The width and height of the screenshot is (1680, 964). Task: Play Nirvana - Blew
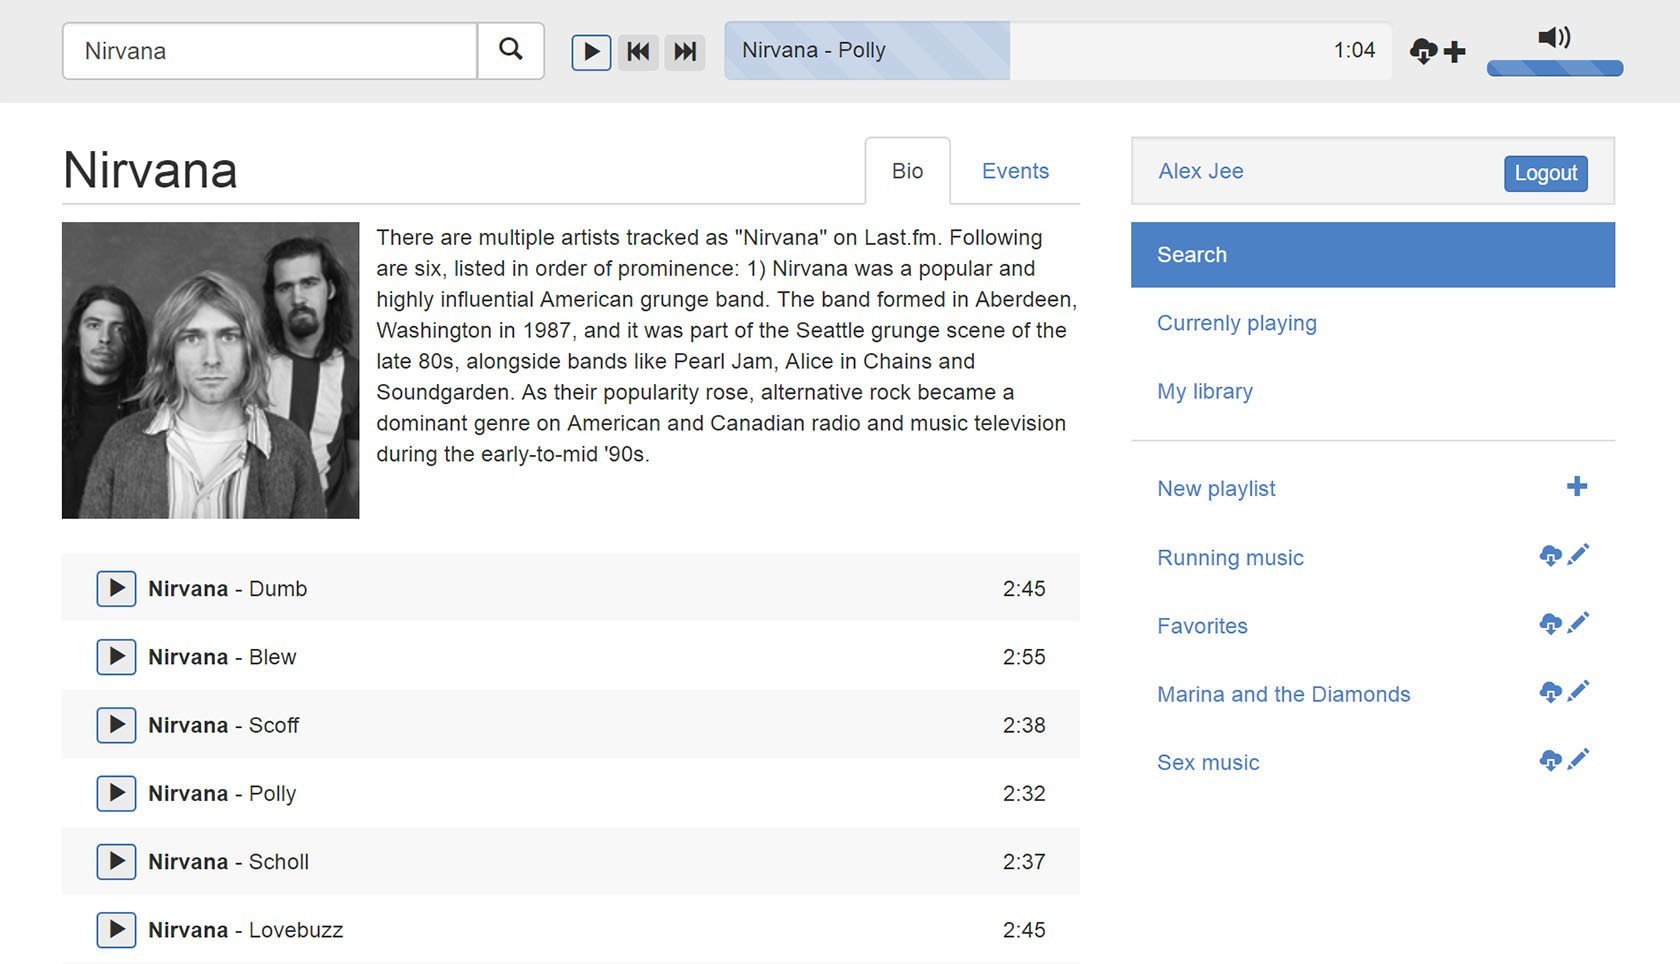(x=116, y=656)
